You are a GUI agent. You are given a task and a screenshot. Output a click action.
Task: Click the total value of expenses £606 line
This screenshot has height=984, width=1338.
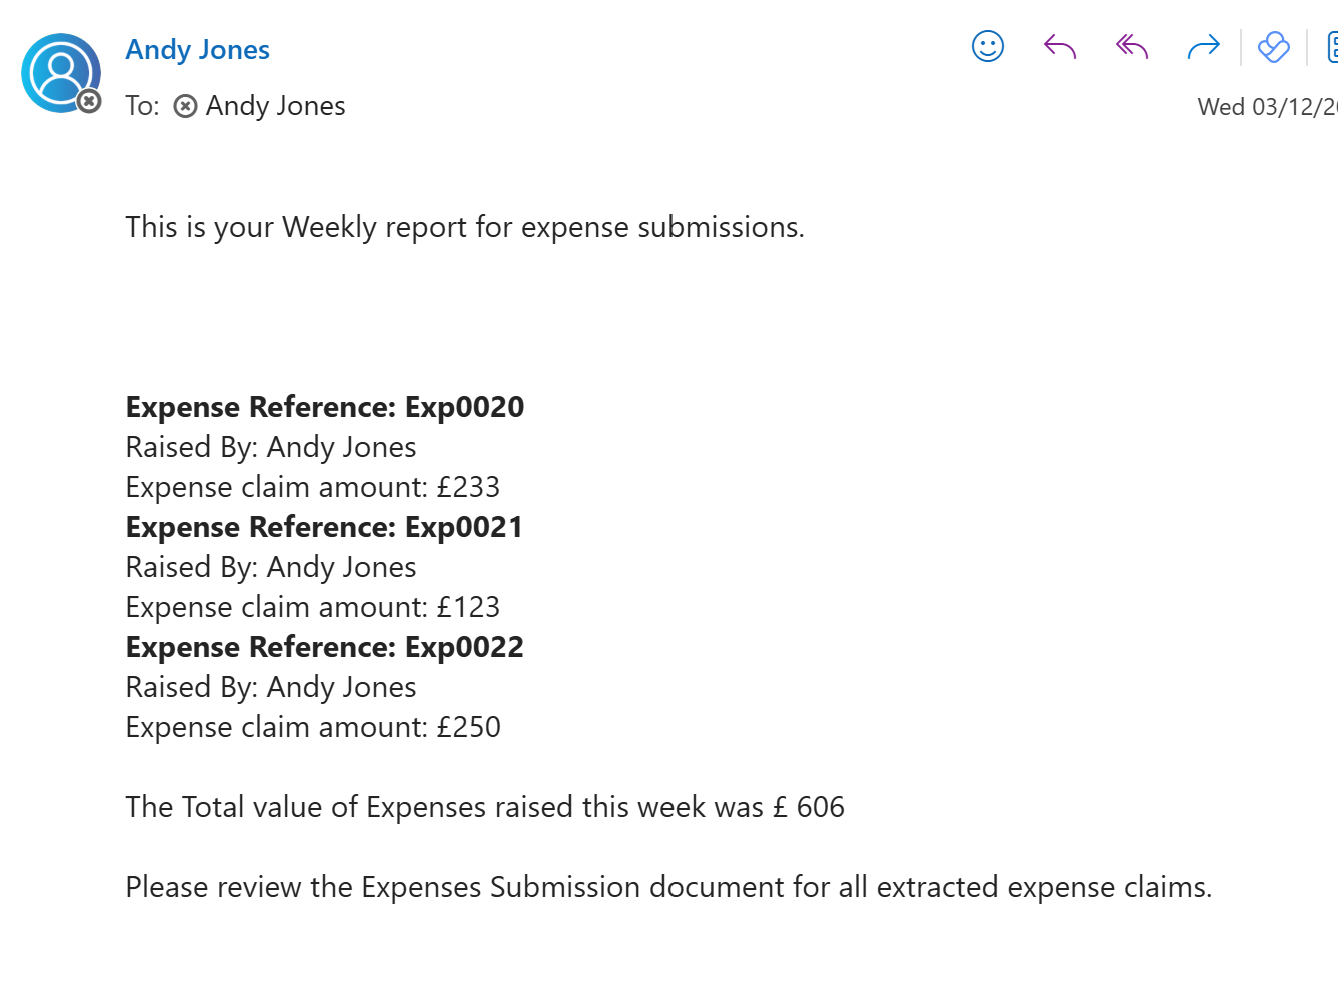point(485,807)
